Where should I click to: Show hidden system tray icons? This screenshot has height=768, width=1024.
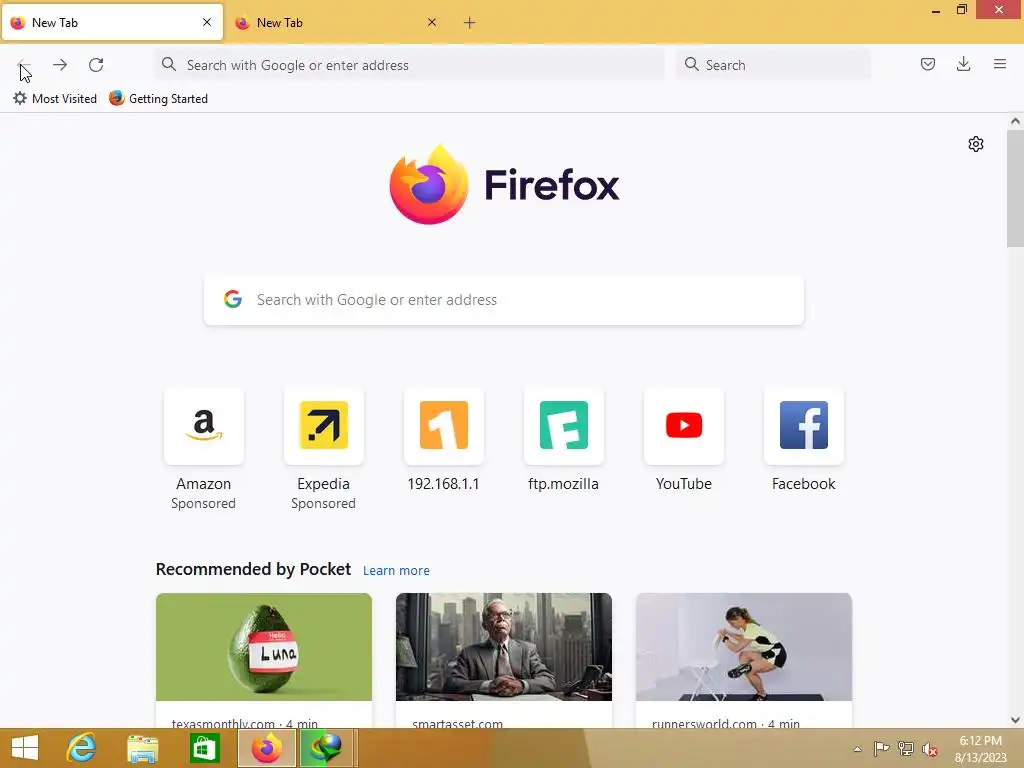[x=857, y=749]
